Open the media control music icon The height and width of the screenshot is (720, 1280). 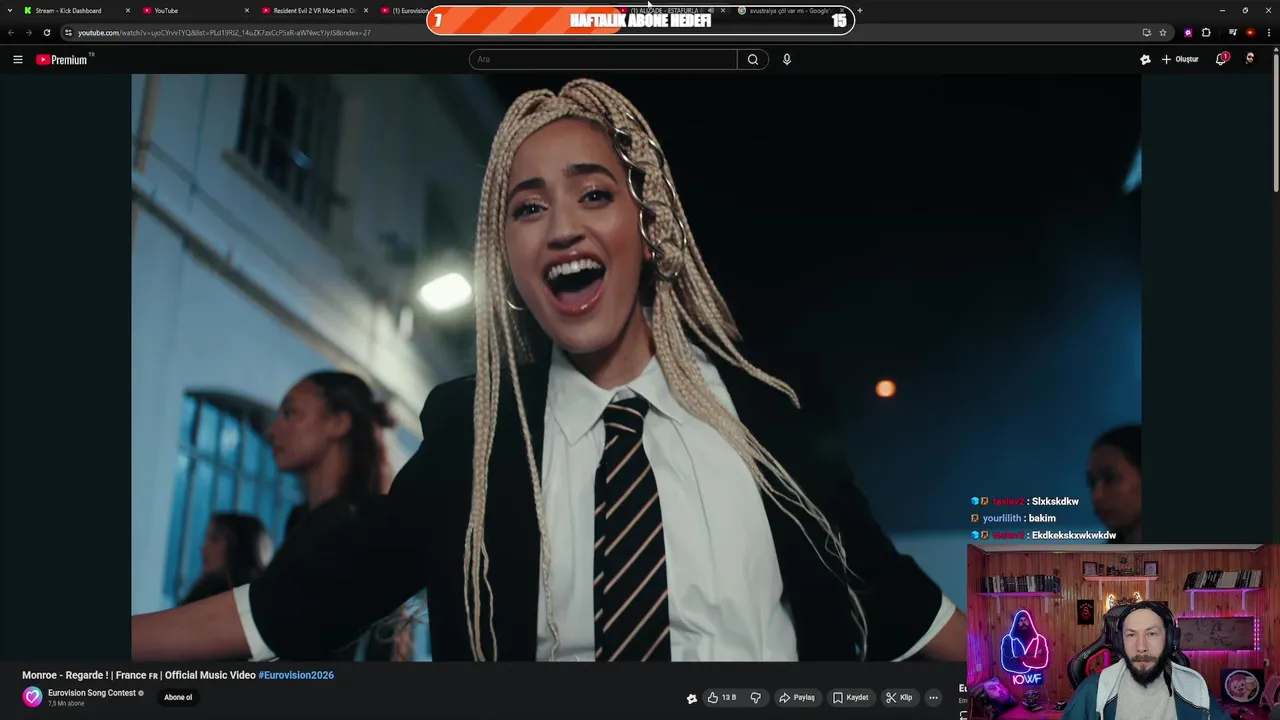[1233, 32]
